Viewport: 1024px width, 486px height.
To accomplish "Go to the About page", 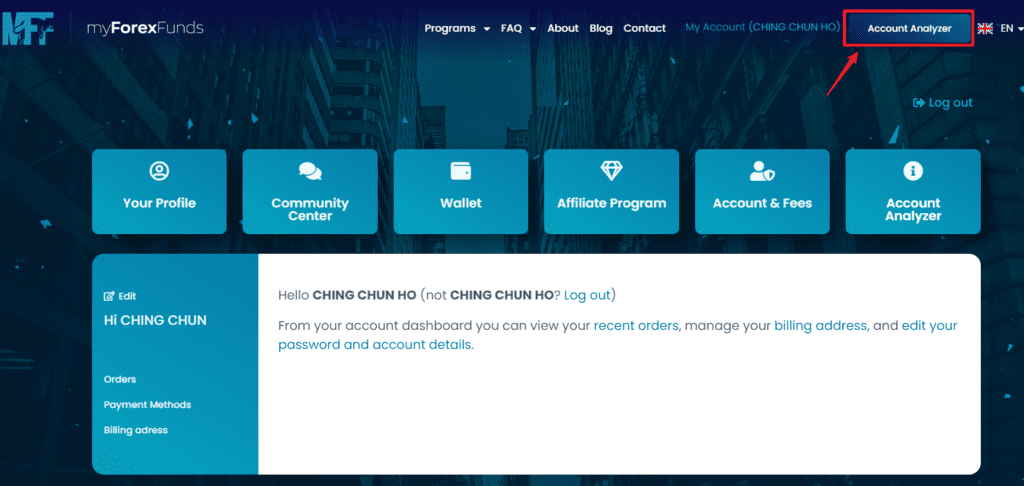I will click(563, 29).
